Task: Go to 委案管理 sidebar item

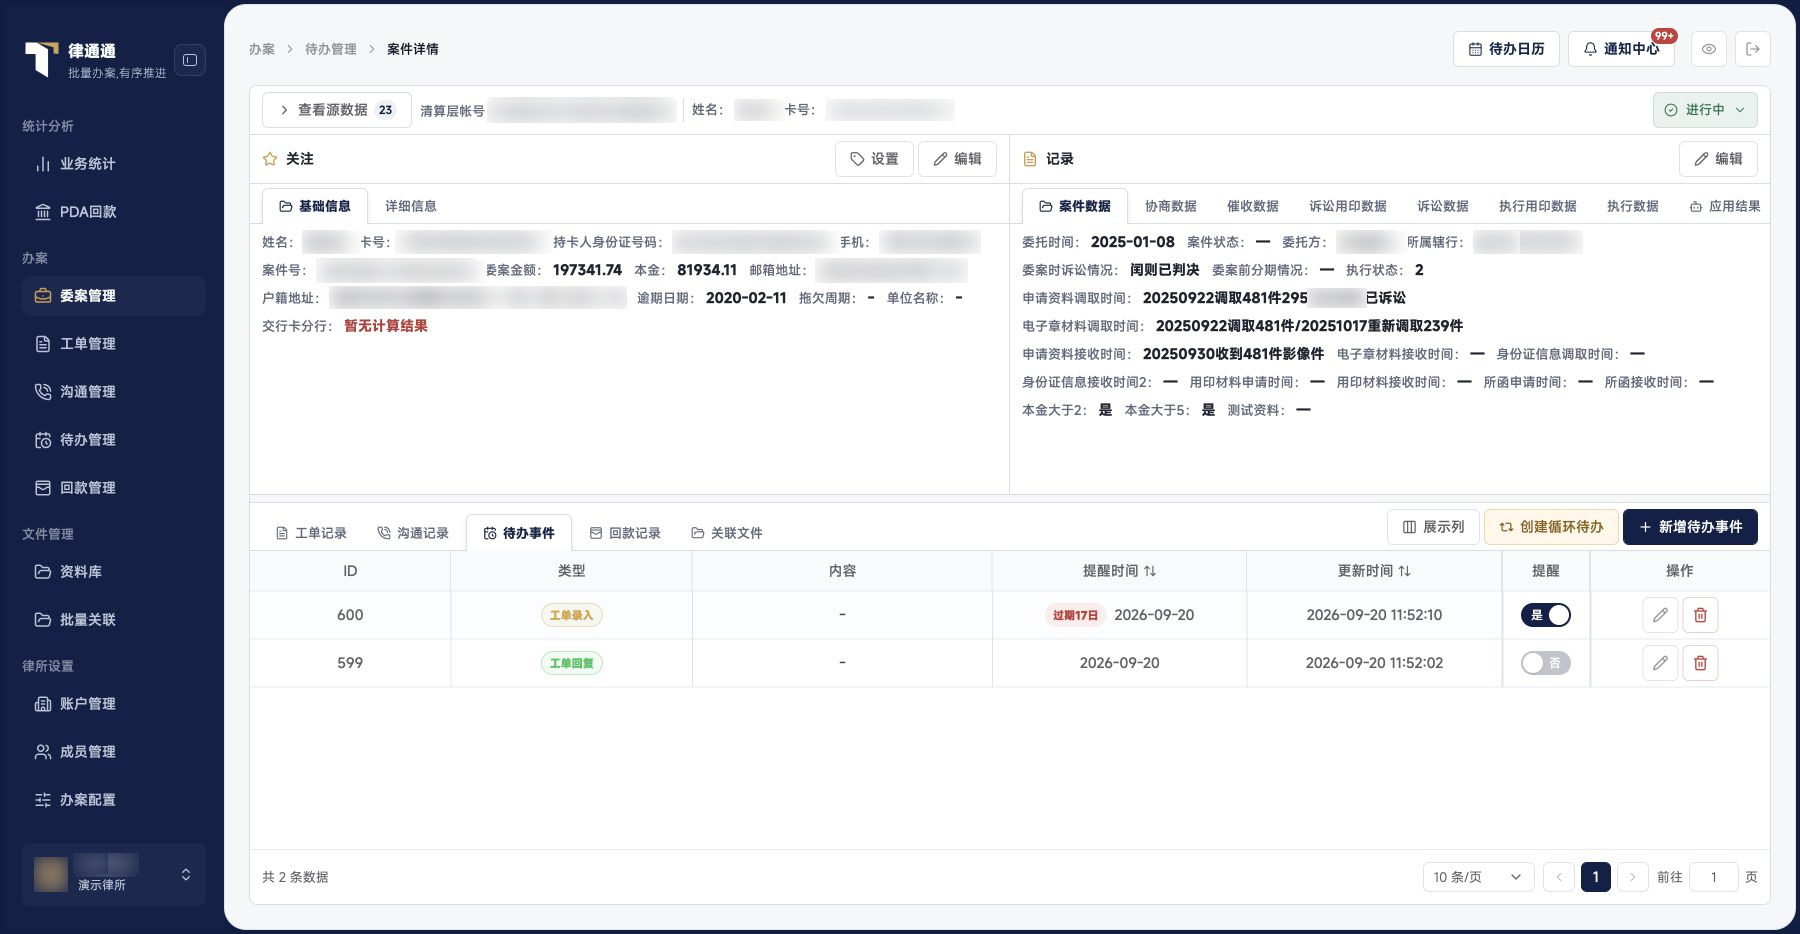Action: point(114,296)
